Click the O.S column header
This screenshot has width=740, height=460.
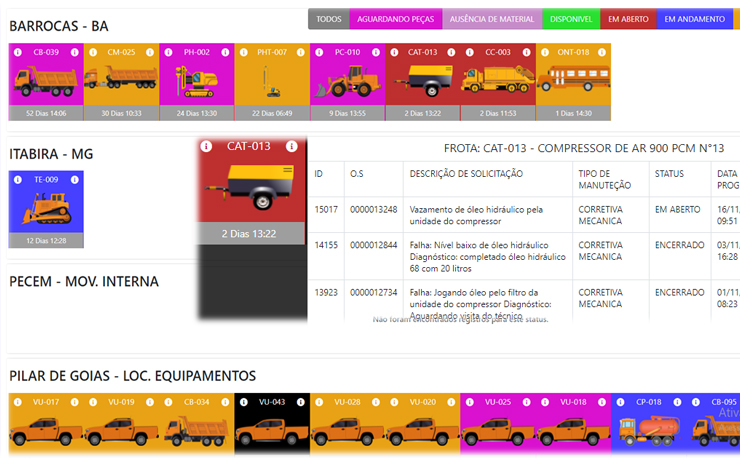(x=357, y=174)
